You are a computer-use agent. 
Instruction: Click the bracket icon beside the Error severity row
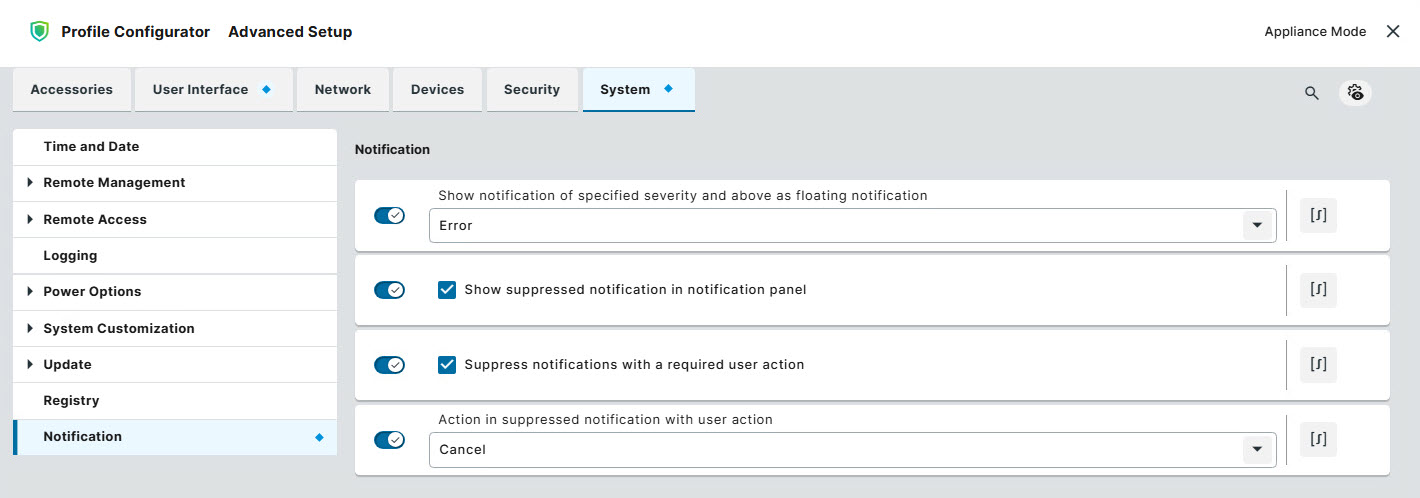1318,215
